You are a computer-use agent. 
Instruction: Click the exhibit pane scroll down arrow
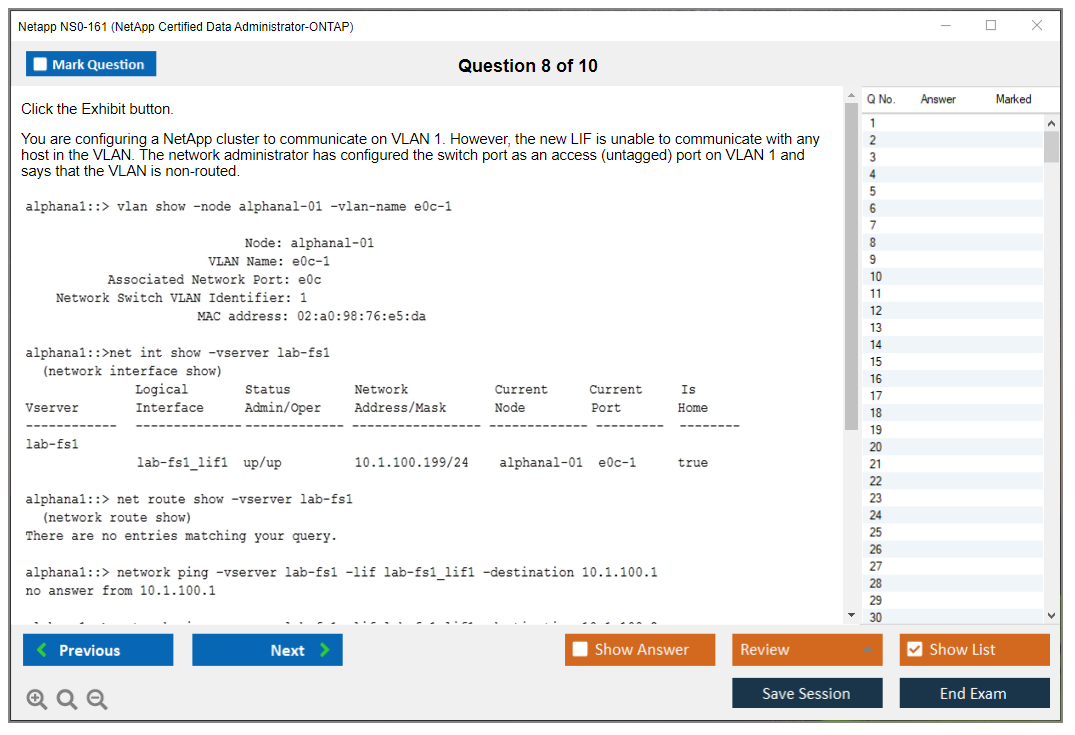(x=851, y=615)
